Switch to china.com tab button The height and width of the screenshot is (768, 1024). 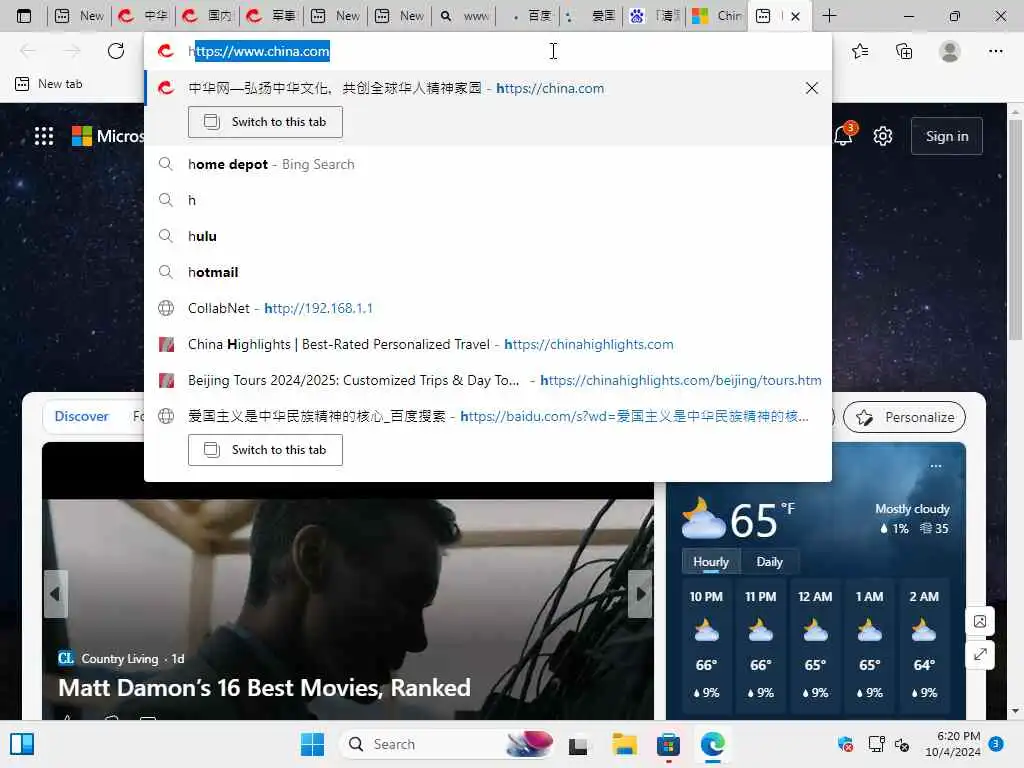265,122
